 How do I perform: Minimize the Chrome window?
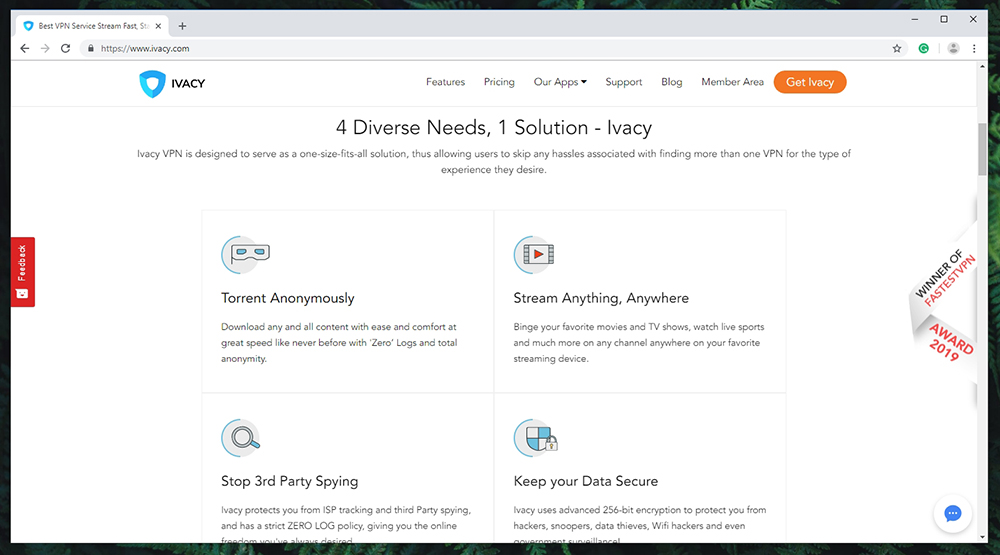(x=915, y=20)
